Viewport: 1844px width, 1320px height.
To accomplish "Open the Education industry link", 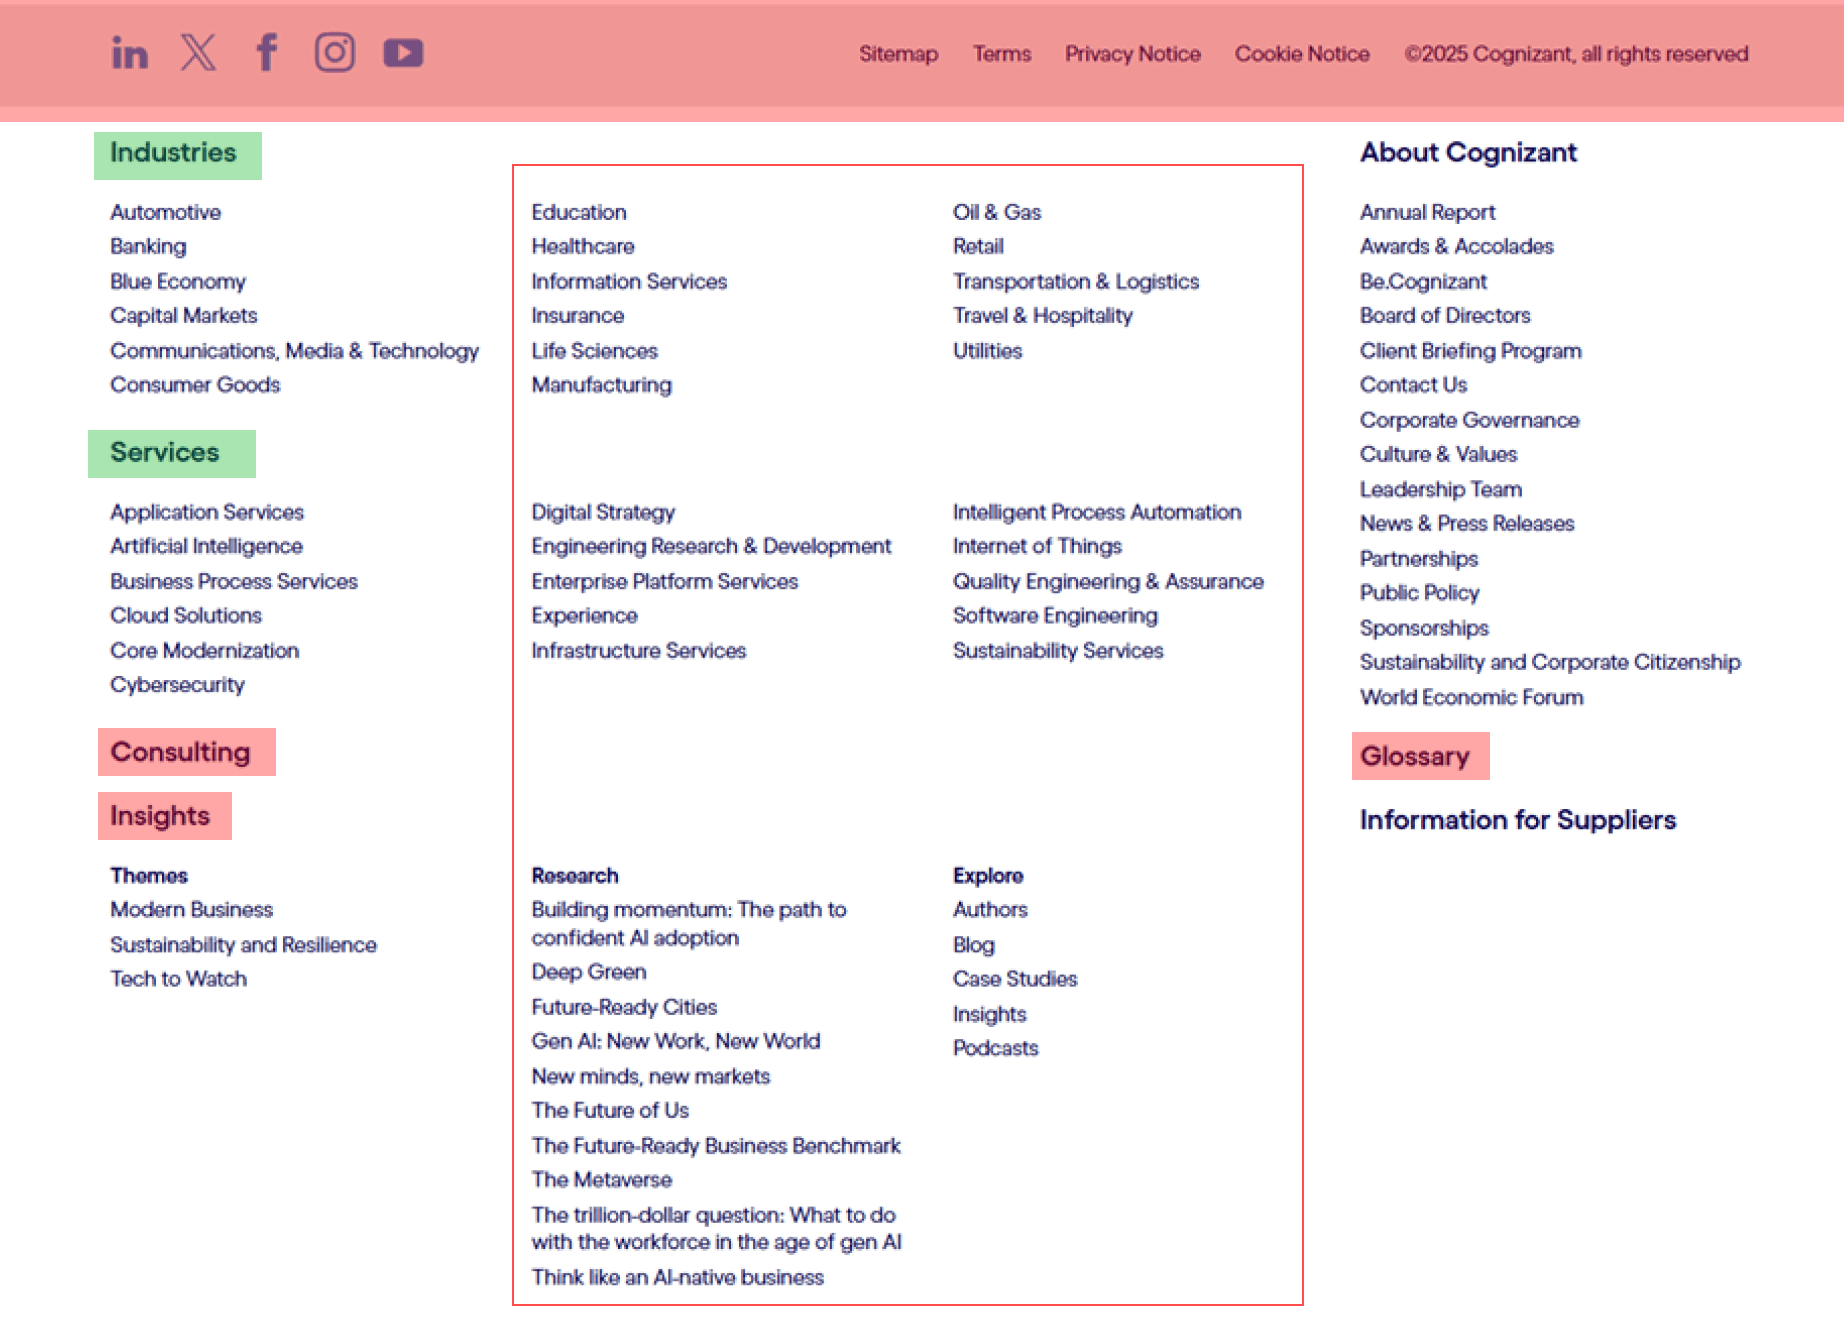I will (579, 212).
